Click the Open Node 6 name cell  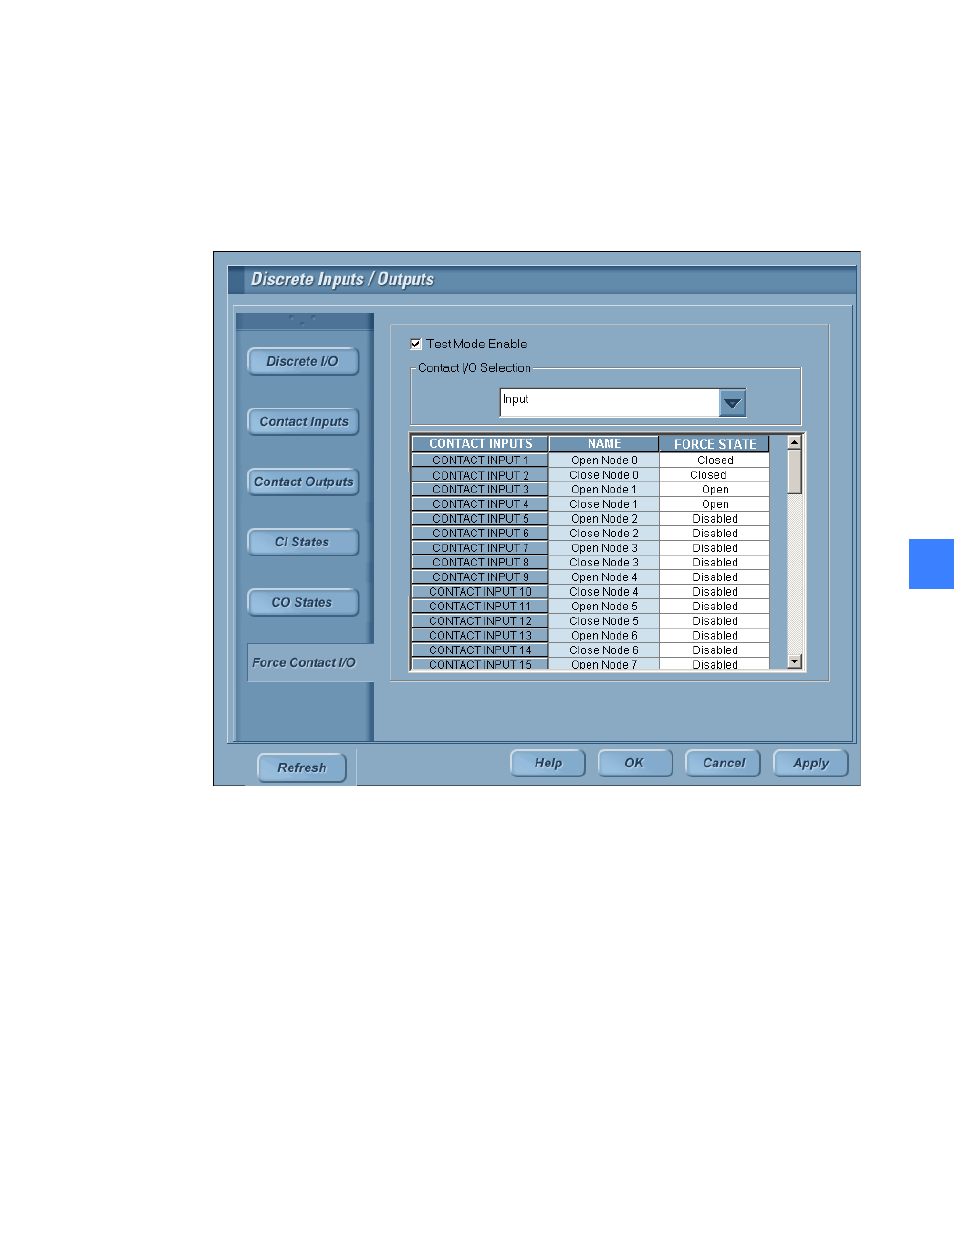pos(604,636)
